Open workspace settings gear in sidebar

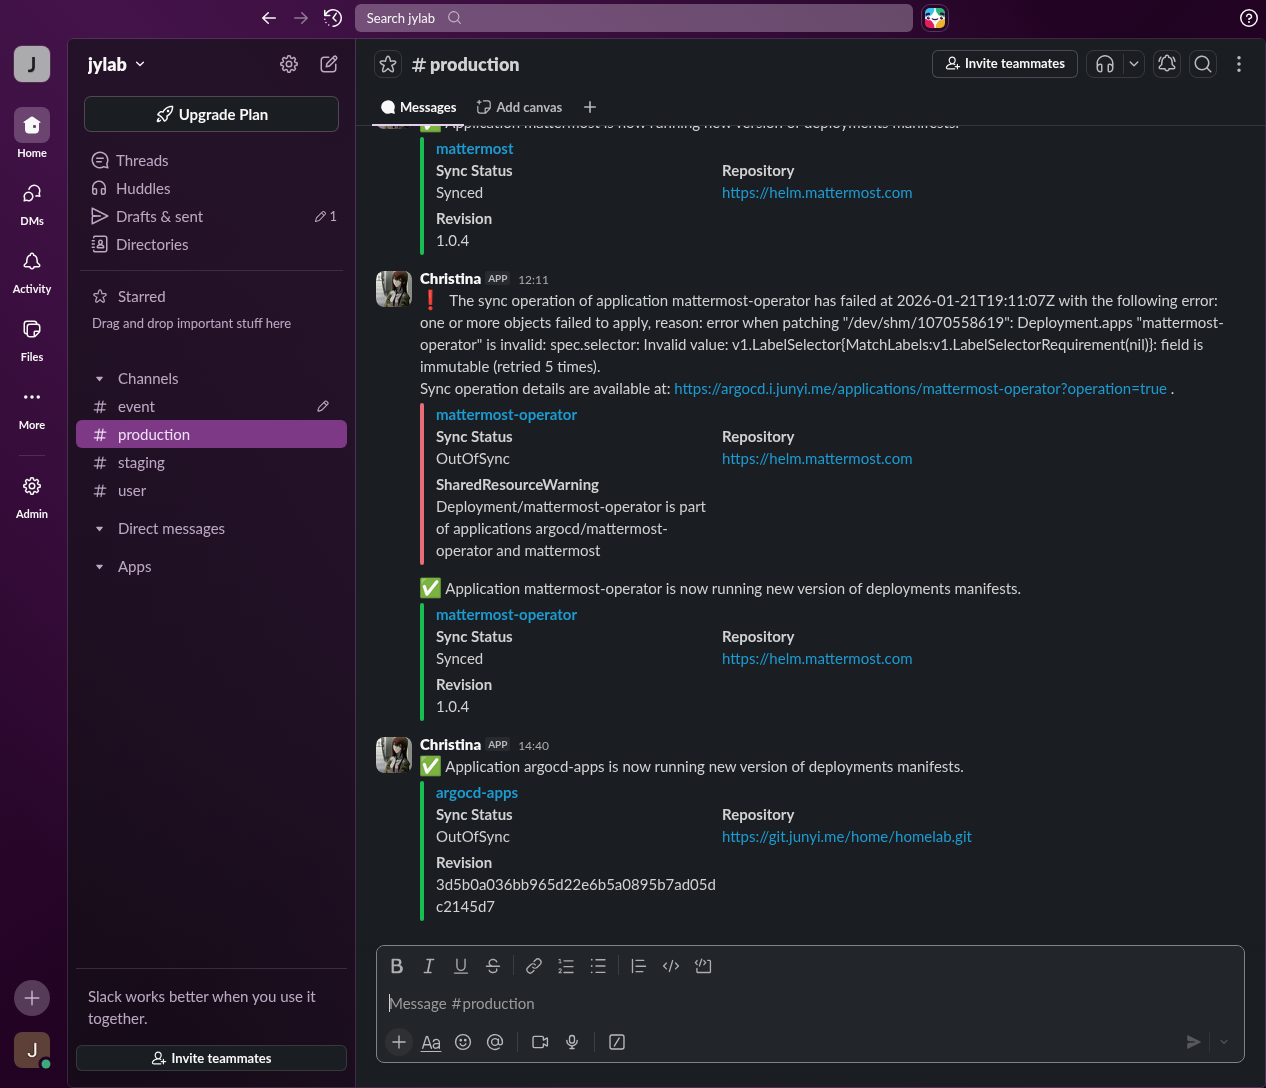click(x=289, y=64)
